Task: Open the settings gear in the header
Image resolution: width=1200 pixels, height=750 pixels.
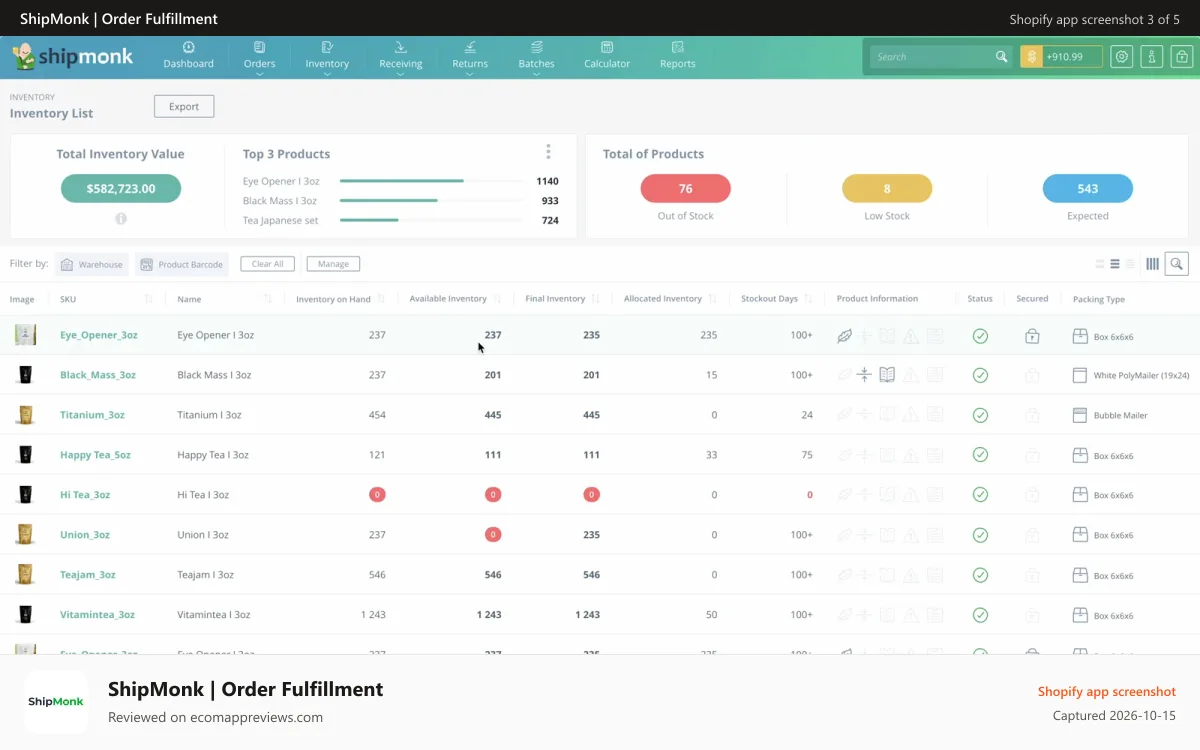Action: click(1122, 57)
